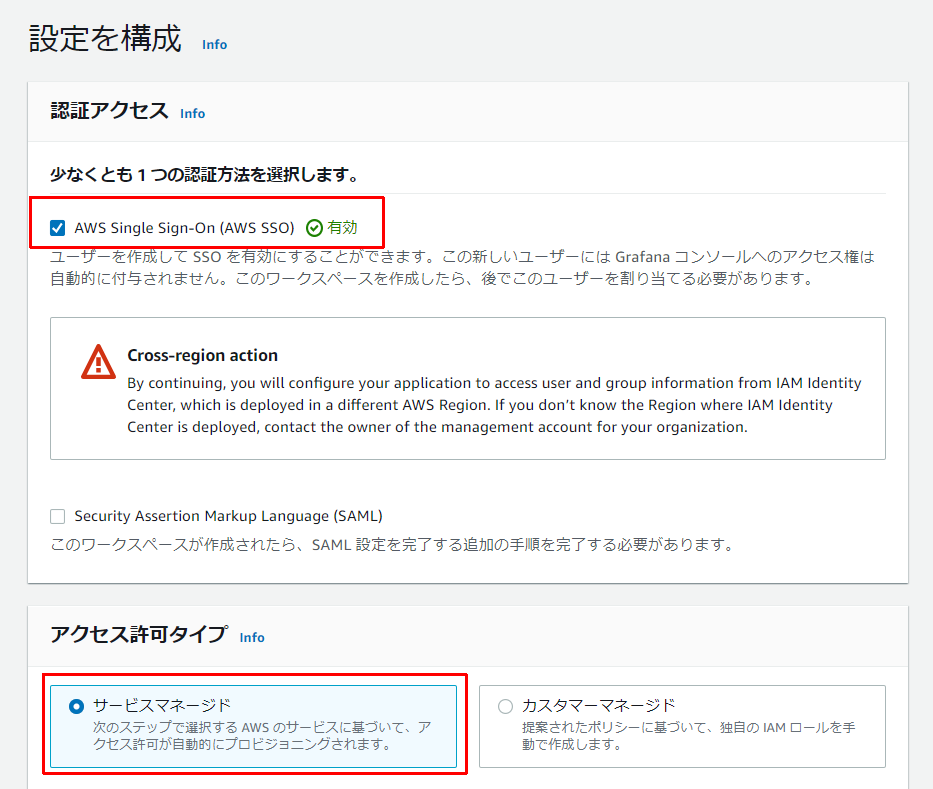Click the 設定を構成 page heading
933x789 pixels.
pyautogui.click(x=105, y=39)
